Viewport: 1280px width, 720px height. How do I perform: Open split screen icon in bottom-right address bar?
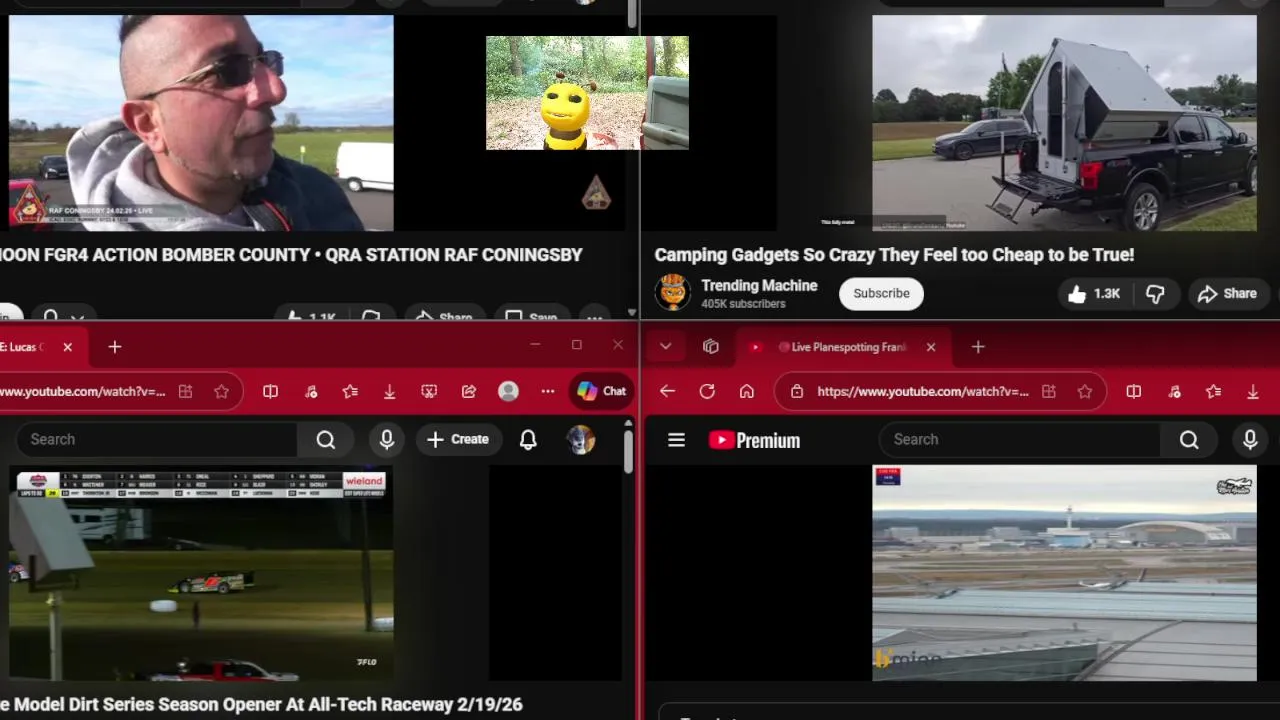click(x=1048, y=392)
